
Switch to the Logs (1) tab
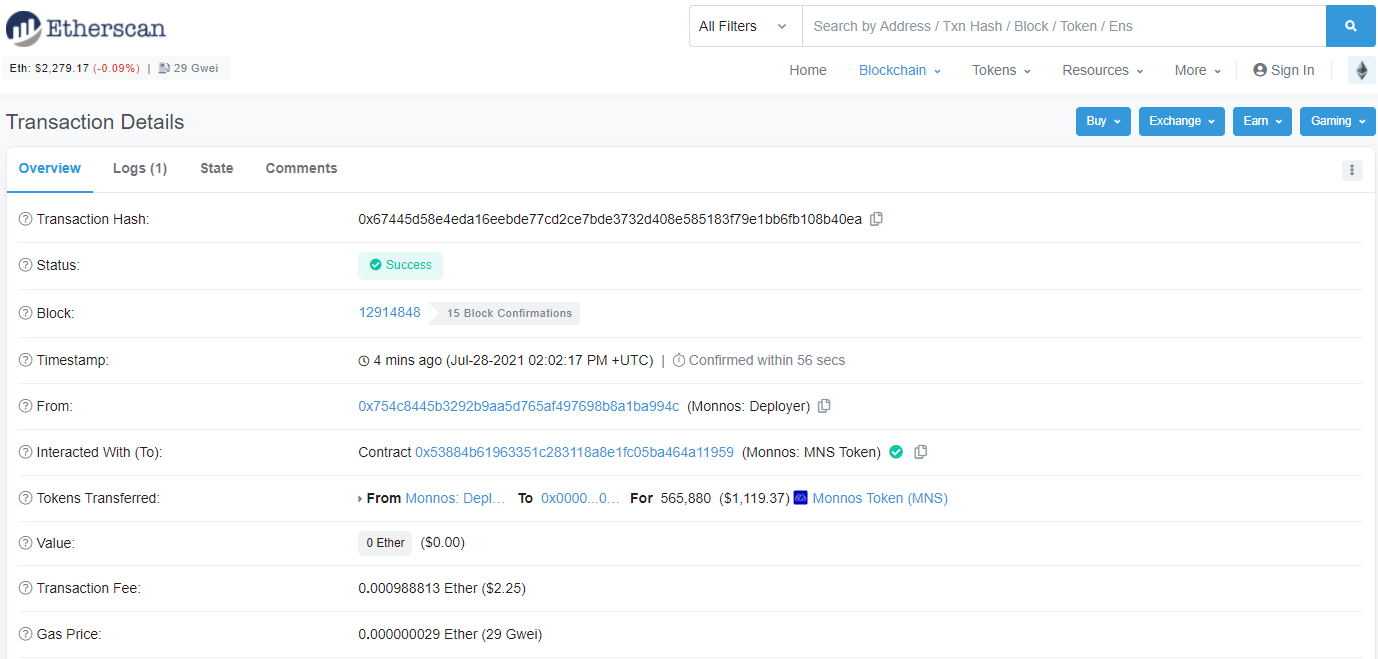[x=140, y=168]
